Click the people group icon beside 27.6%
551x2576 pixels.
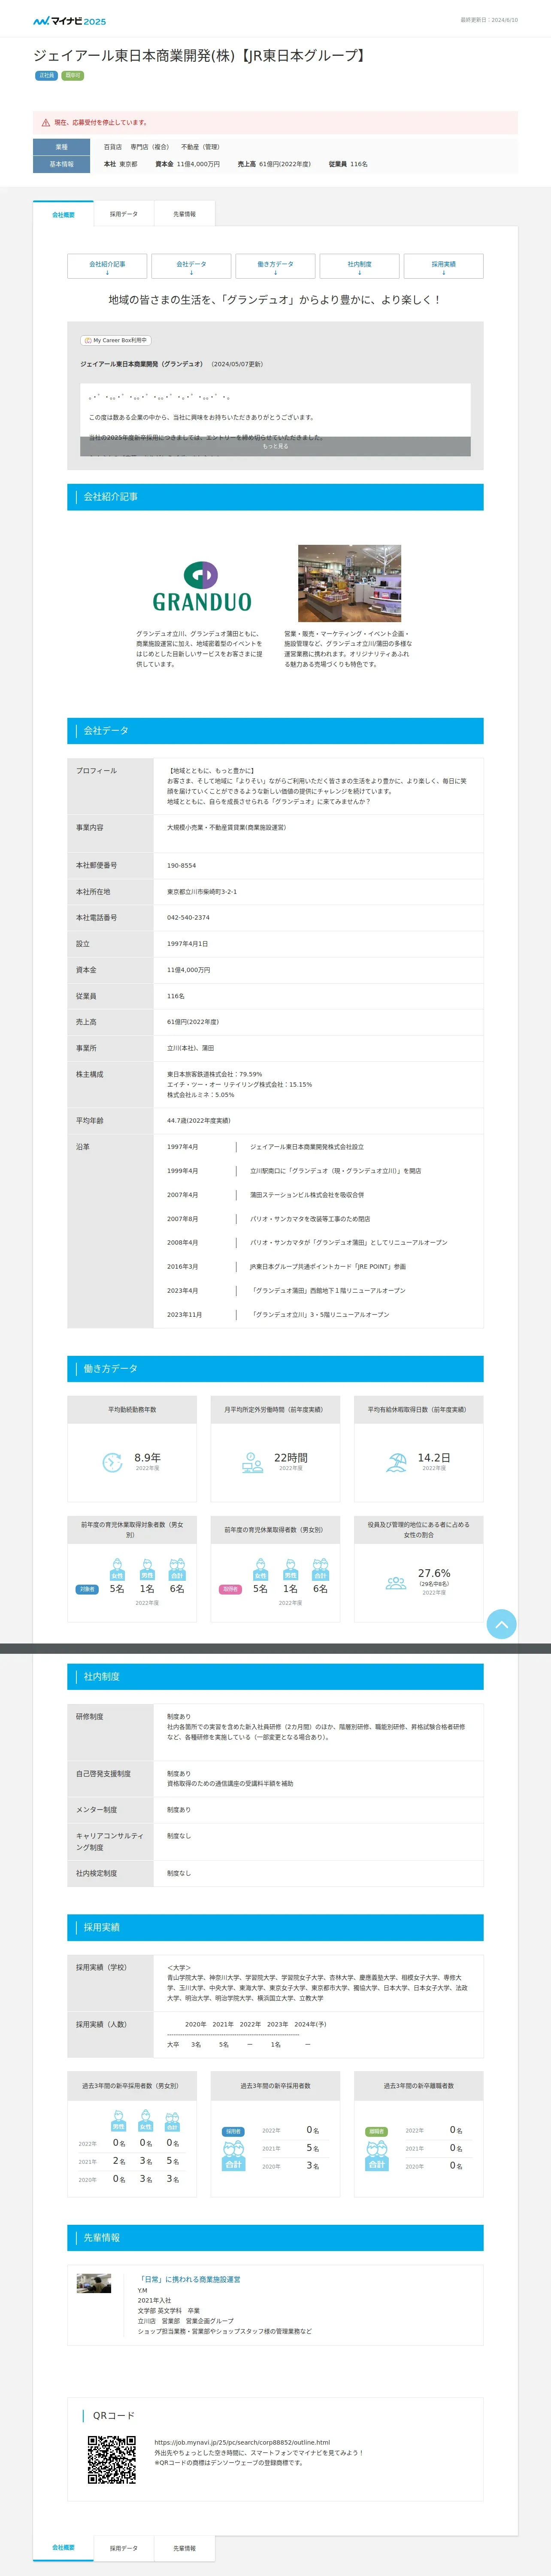pyautogui.click(x=396, y=1583)
